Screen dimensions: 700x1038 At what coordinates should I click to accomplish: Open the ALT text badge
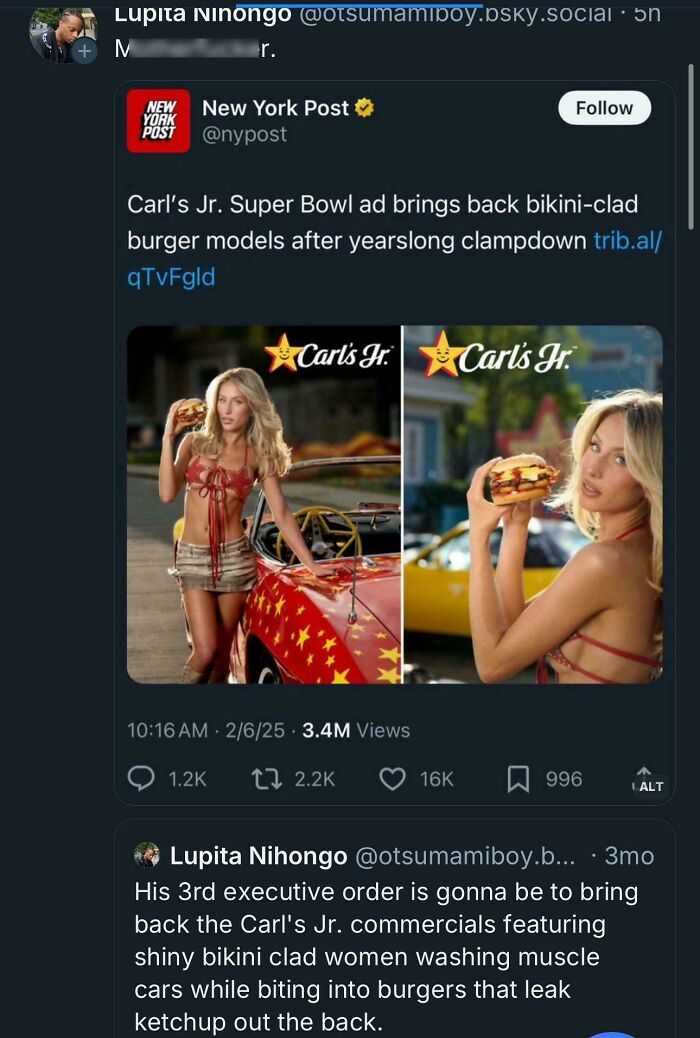(x=649, y=785)
